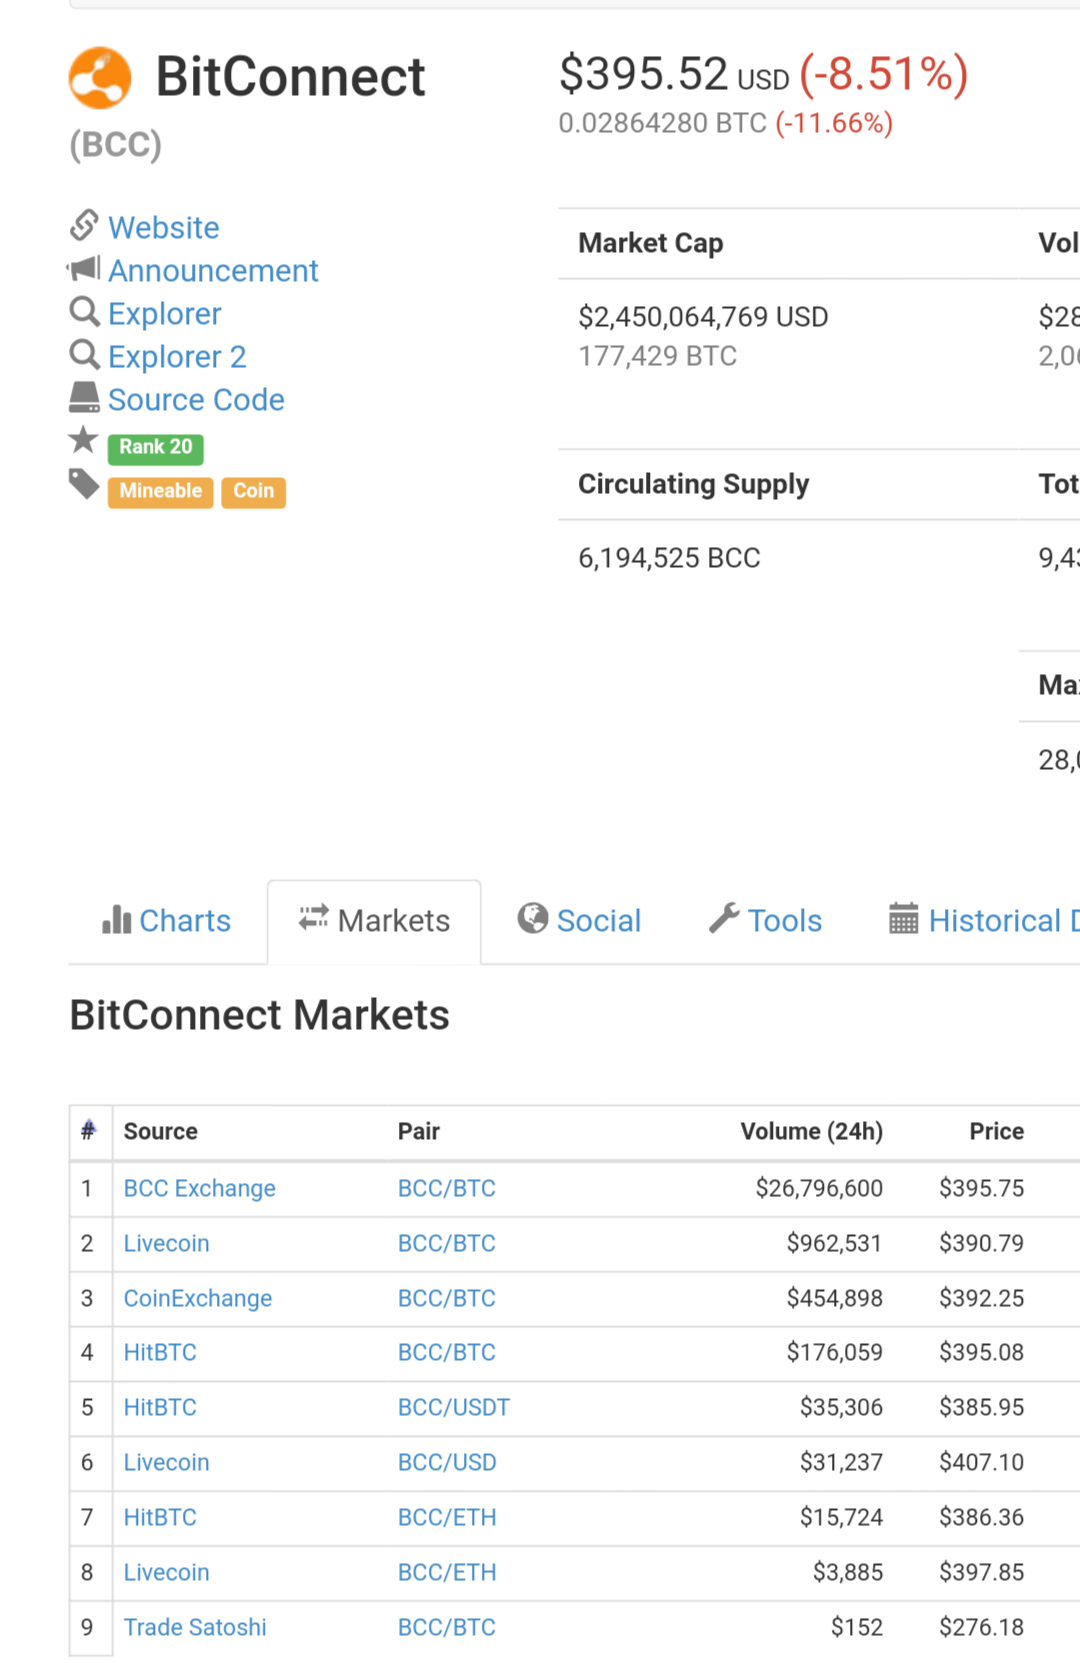This screenshot has height=1663, width=1080.
Task: Open the Explorer 2 link
Action: click(x=177, y=357)
